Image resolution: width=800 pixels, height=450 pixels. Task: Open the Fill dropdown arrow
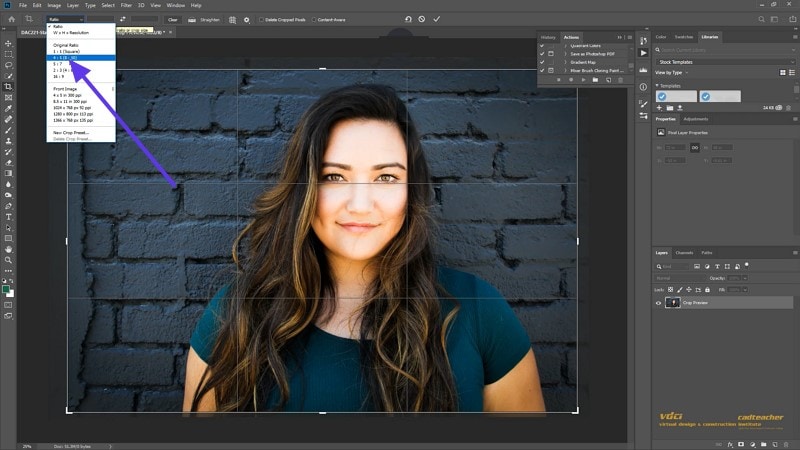[745, 290]
